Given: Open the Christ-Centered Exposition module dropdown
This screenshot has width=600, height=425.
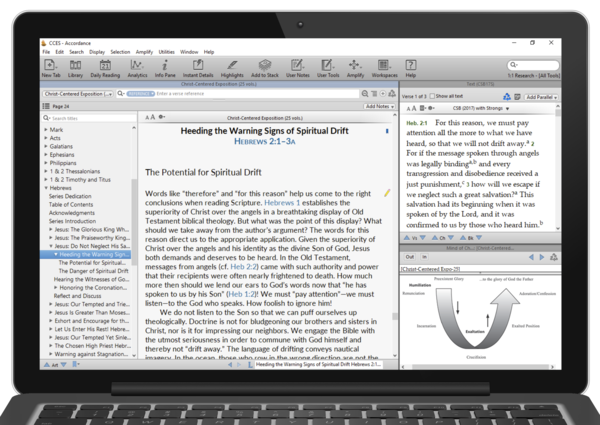Looking at the screenshot, I should (78, 94).
